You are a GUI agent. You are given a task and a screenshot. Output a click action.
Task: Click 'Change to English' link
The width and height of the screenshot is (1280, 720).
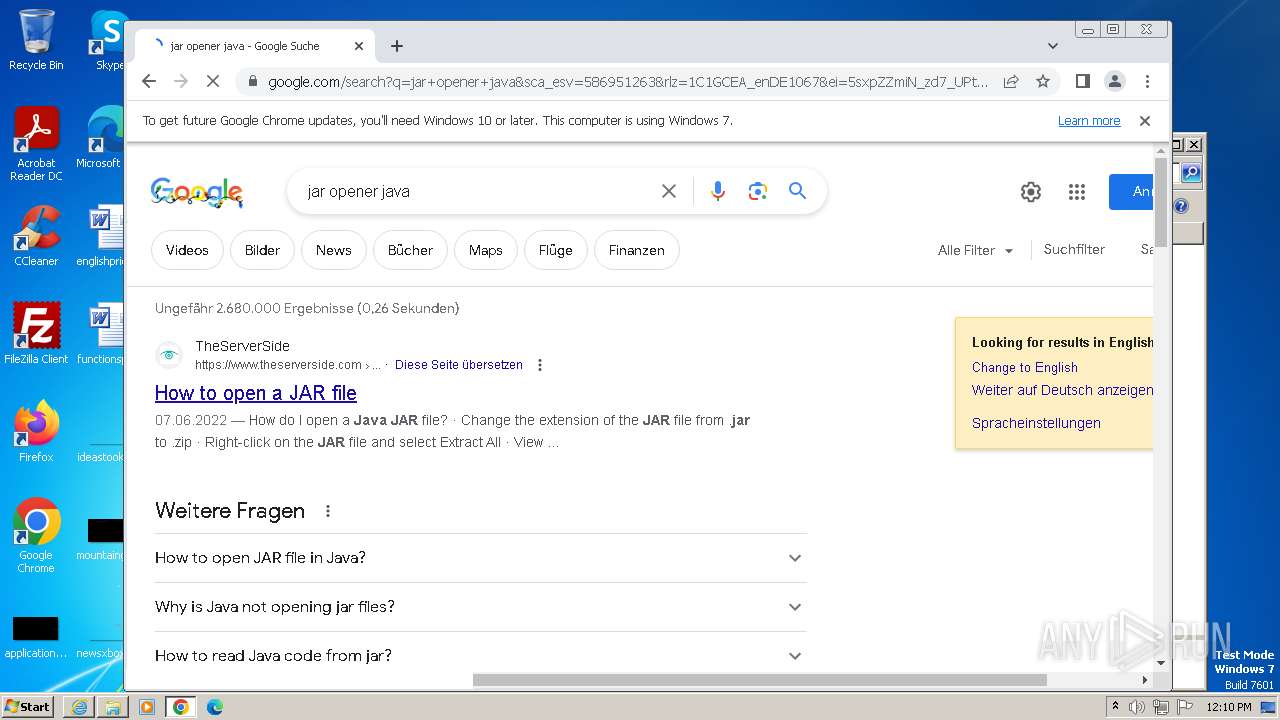(1025, 367)
